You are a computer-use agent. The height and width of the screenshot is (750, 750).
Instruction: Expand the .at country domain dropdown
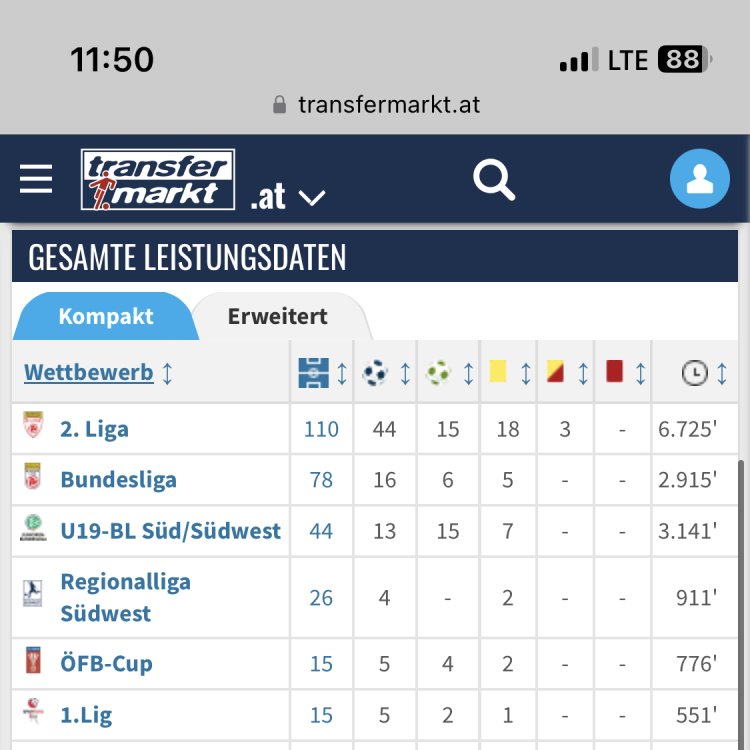coord(288,197)
